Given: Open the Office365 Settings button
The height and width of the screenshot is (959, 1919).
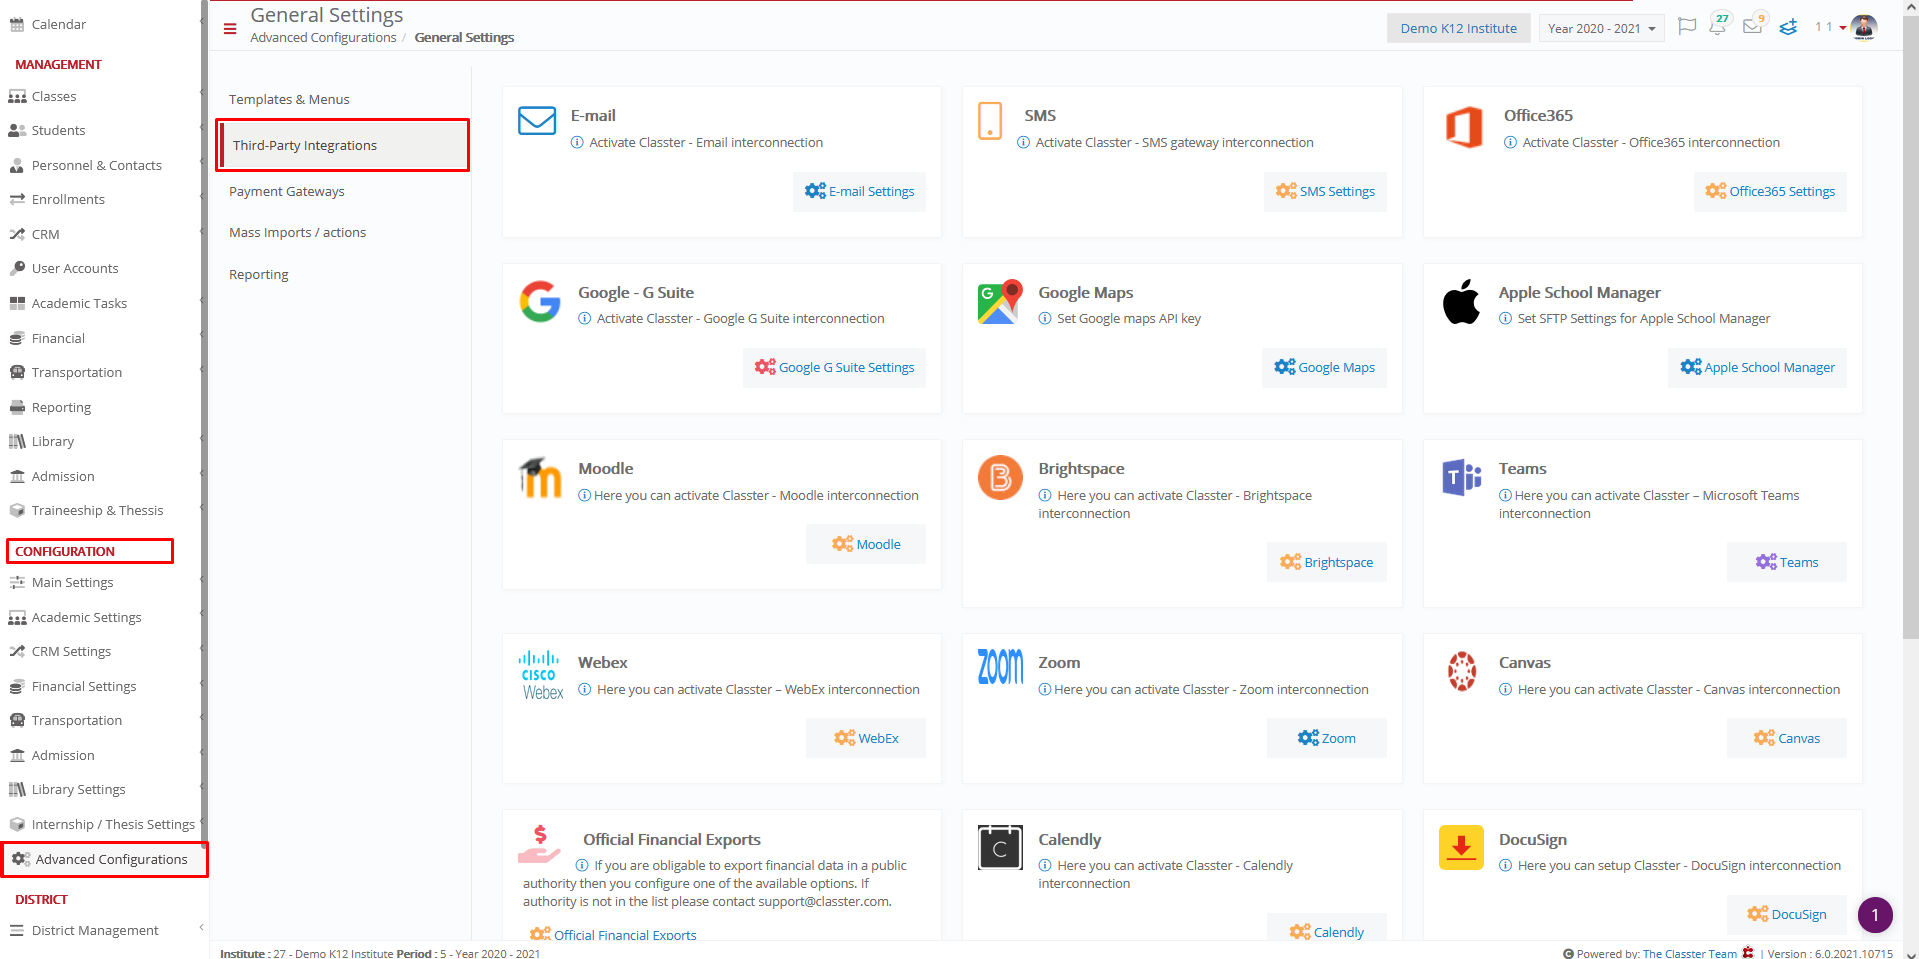Looking at the screenshot, I should (1770, 191).
